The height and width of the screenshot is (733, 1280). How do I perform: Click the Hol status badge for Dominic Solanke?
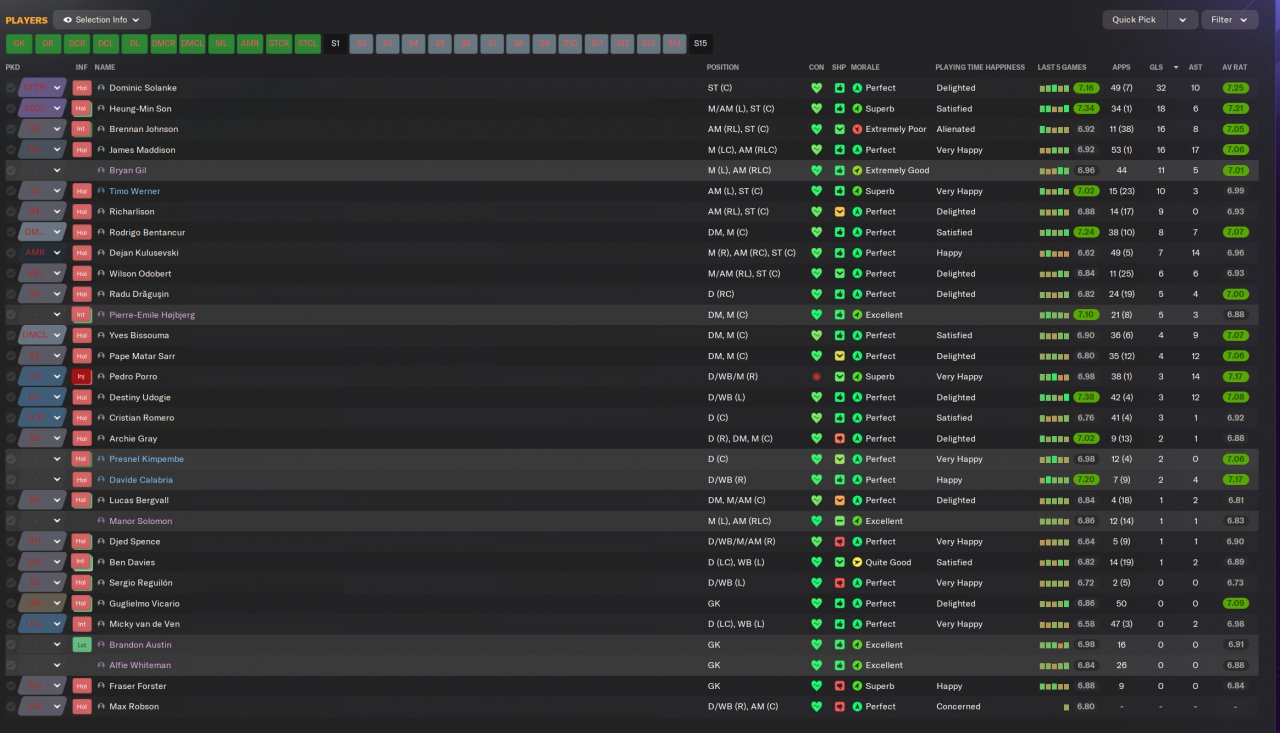coord(82,88)
